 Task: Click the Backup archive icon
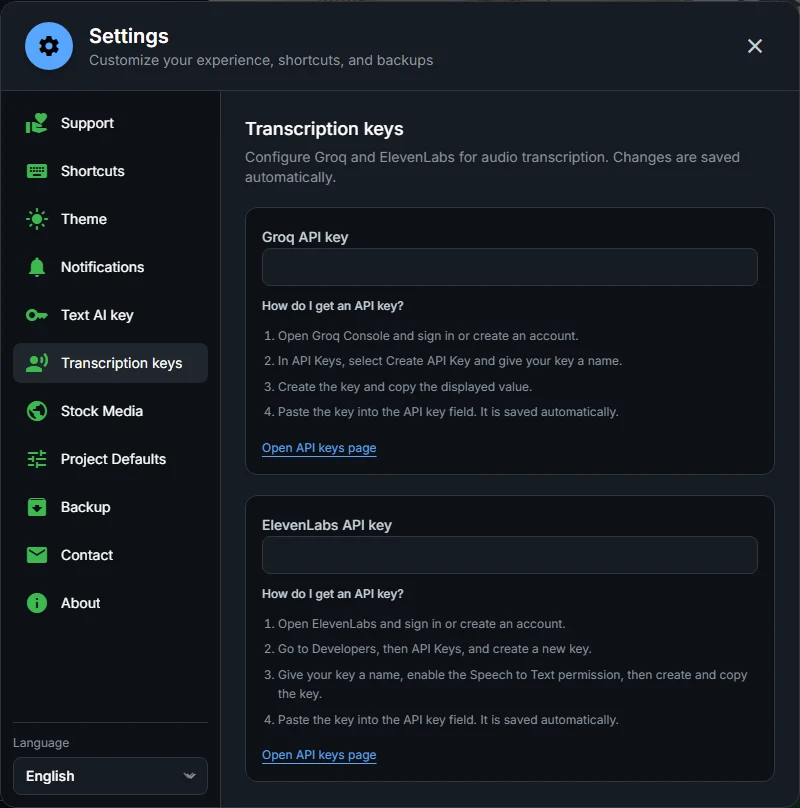click(37, 507)
